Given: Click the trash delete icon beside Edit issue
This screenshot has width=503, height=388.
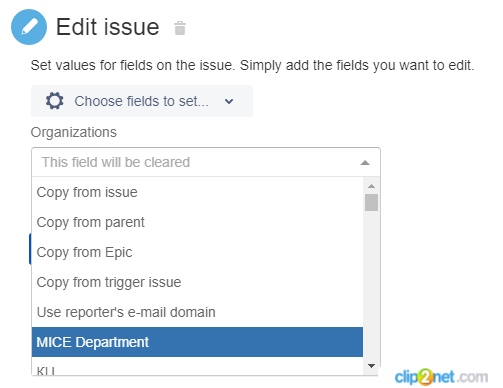Looking at the screenshot, I should click(180, 28).
